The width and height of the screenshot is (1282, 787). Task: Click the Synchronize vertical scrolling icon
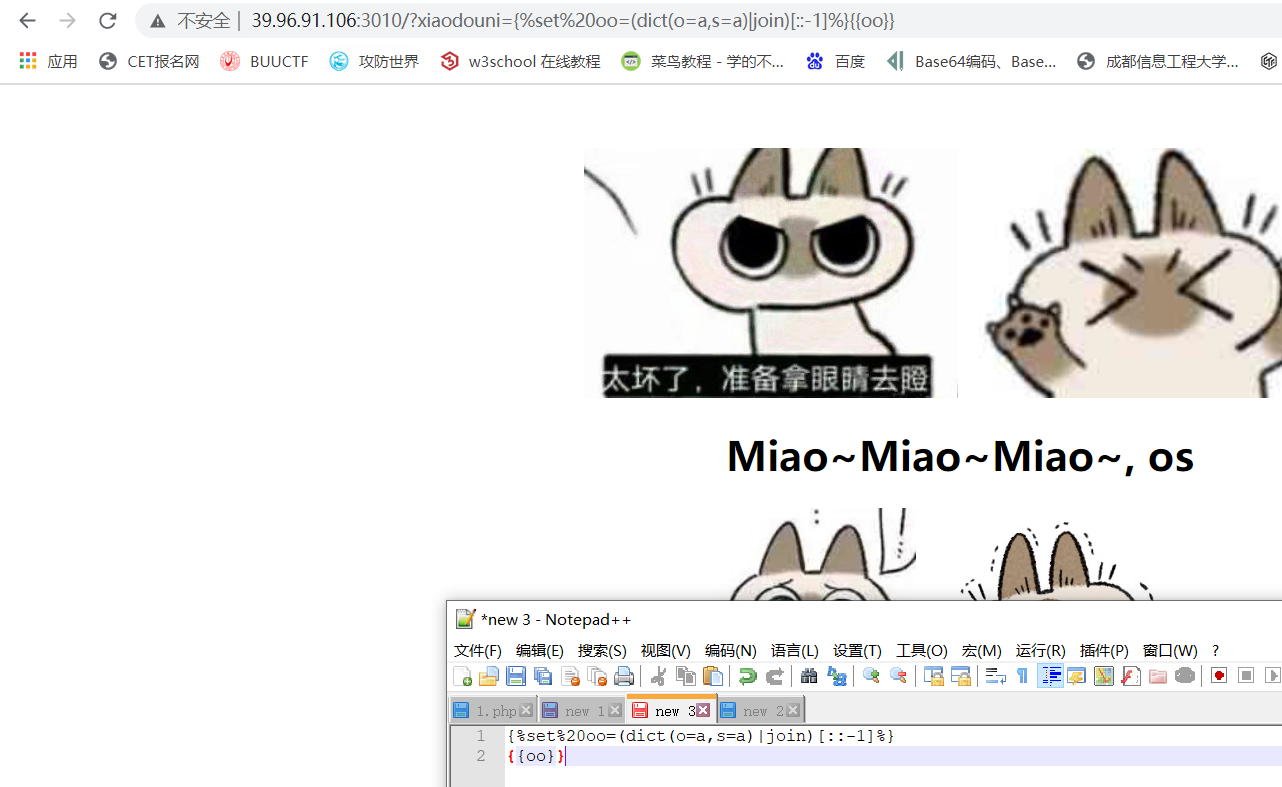[x=933, y=676]
